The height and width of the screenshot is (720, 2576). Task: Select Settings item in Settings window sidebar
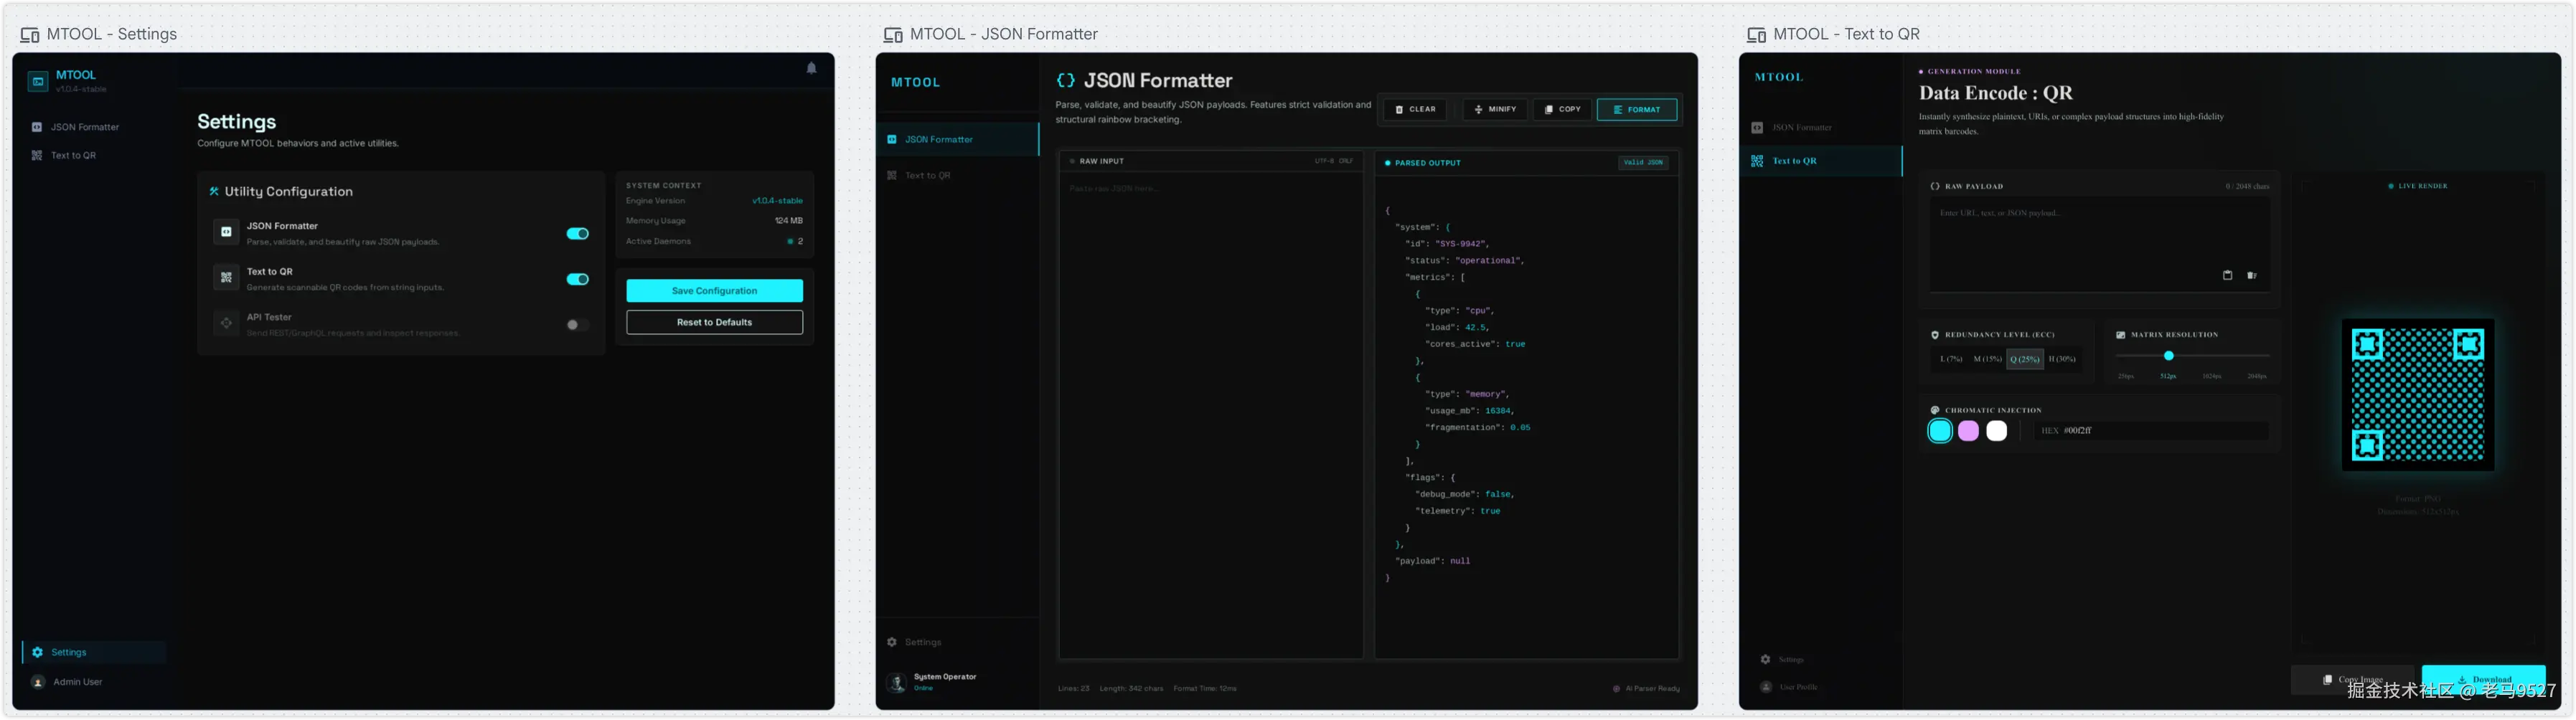[94, 652]
